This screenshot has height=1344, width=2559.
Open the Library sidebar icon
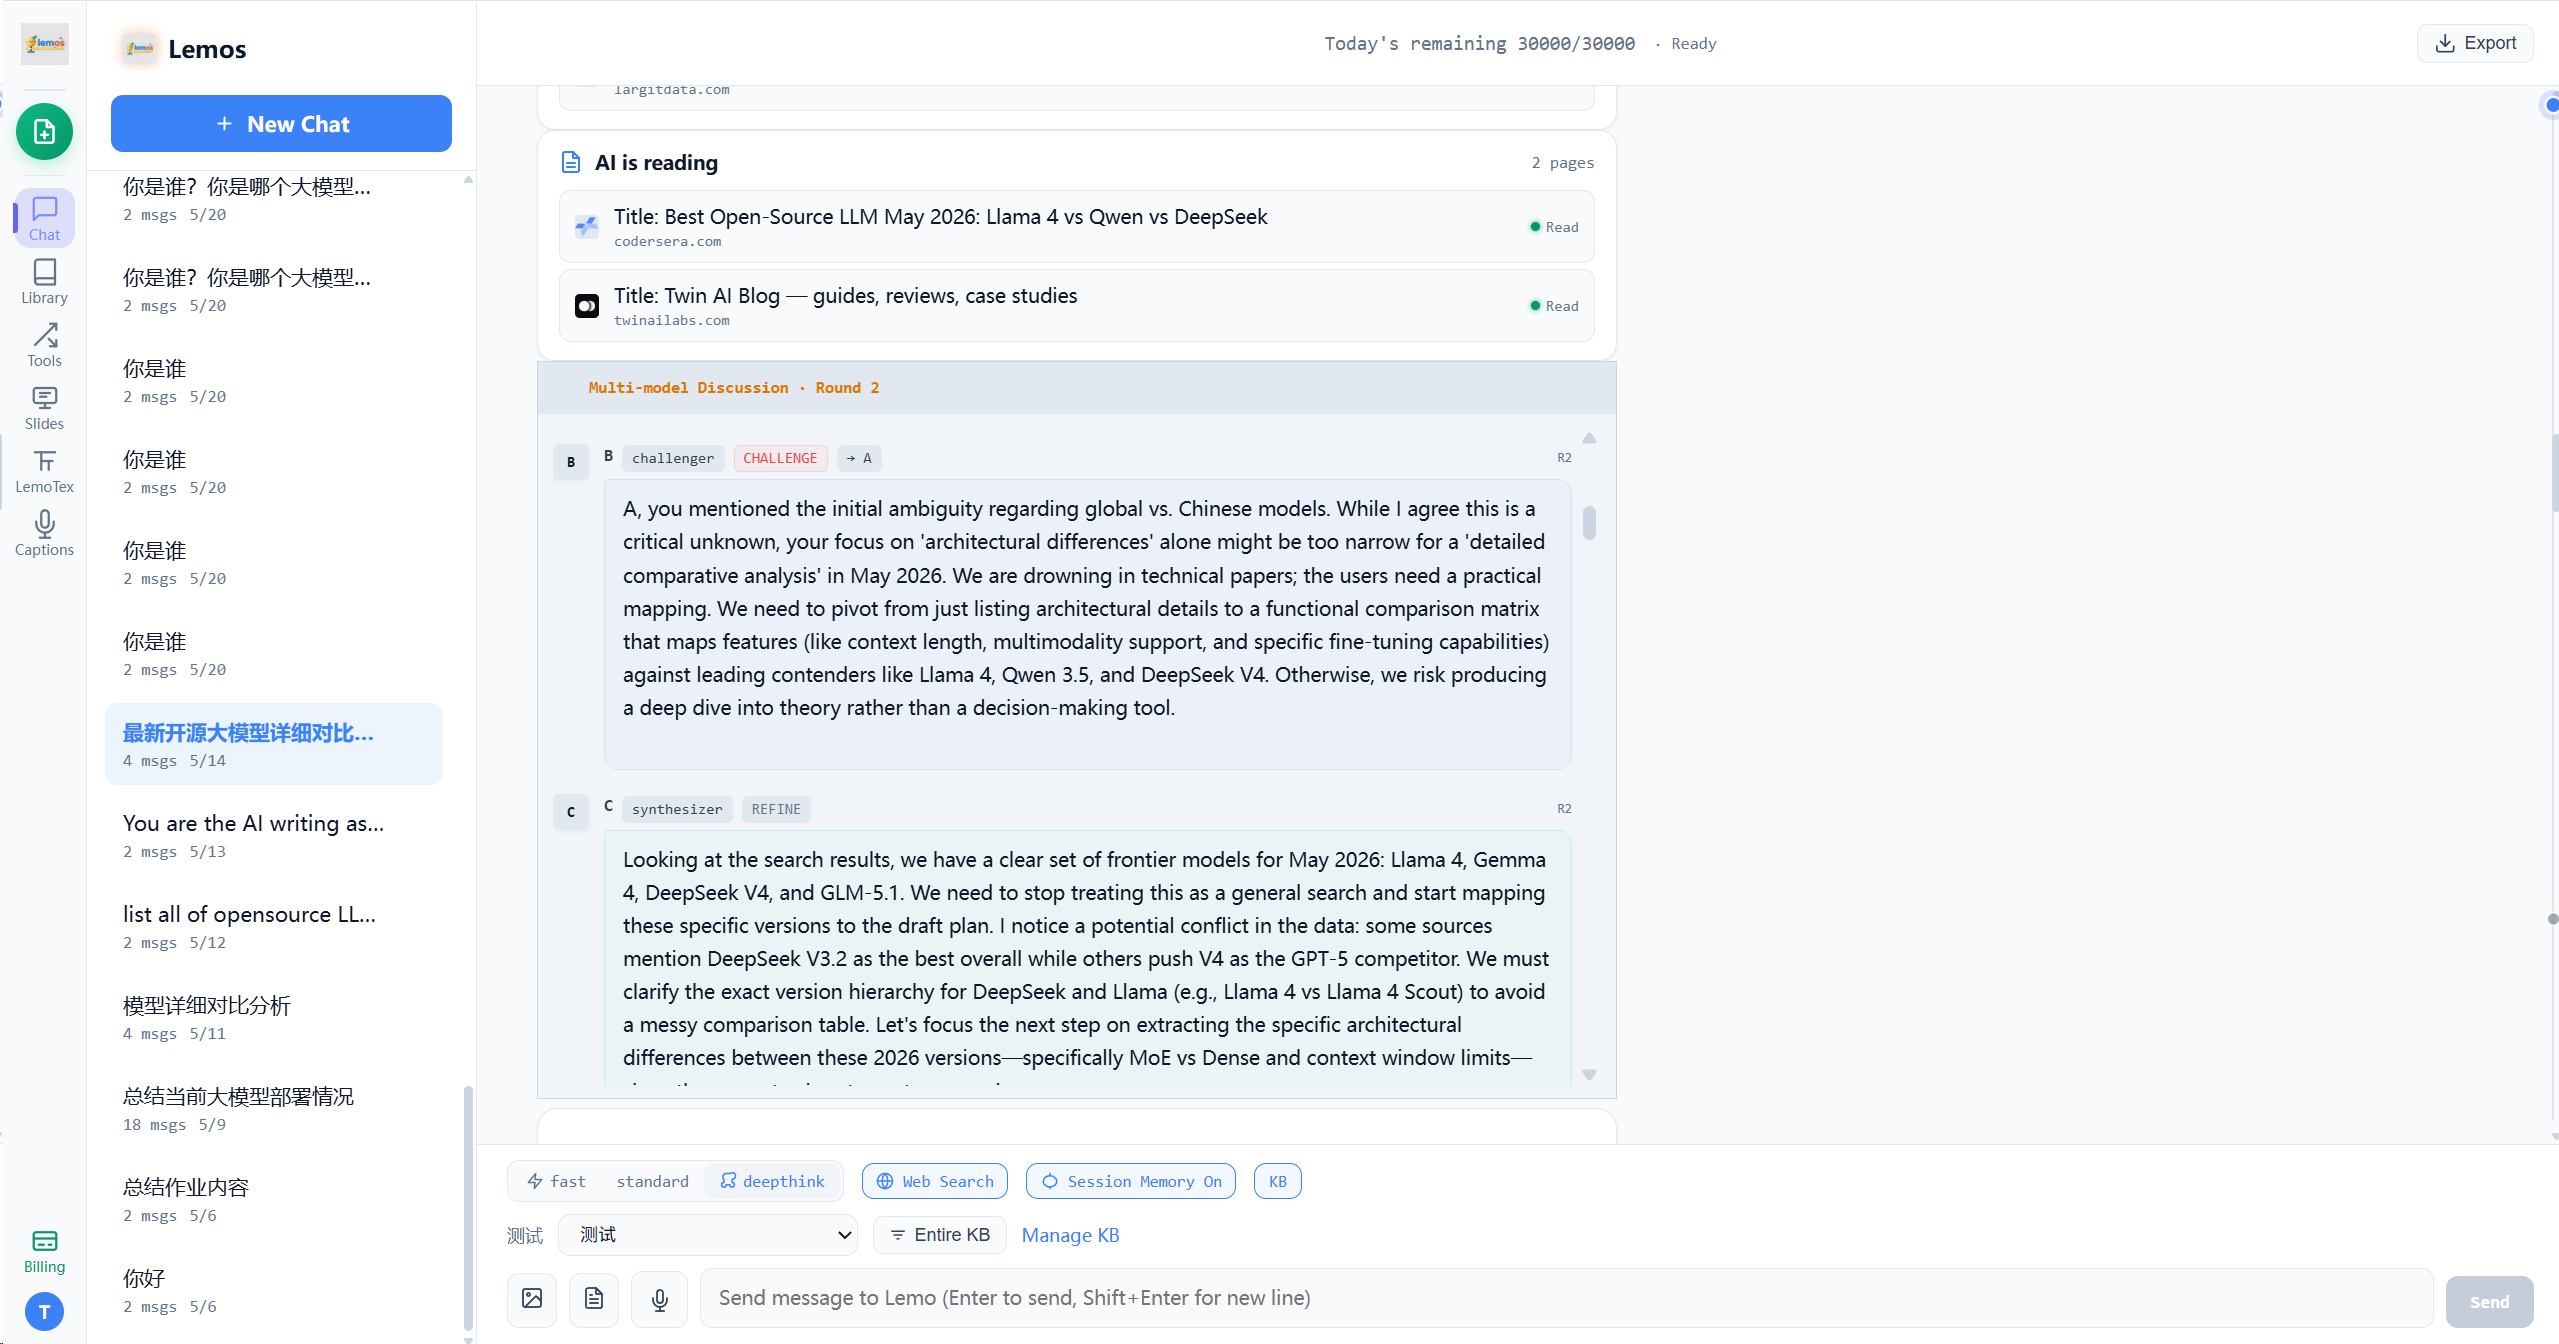pos(44,281)
